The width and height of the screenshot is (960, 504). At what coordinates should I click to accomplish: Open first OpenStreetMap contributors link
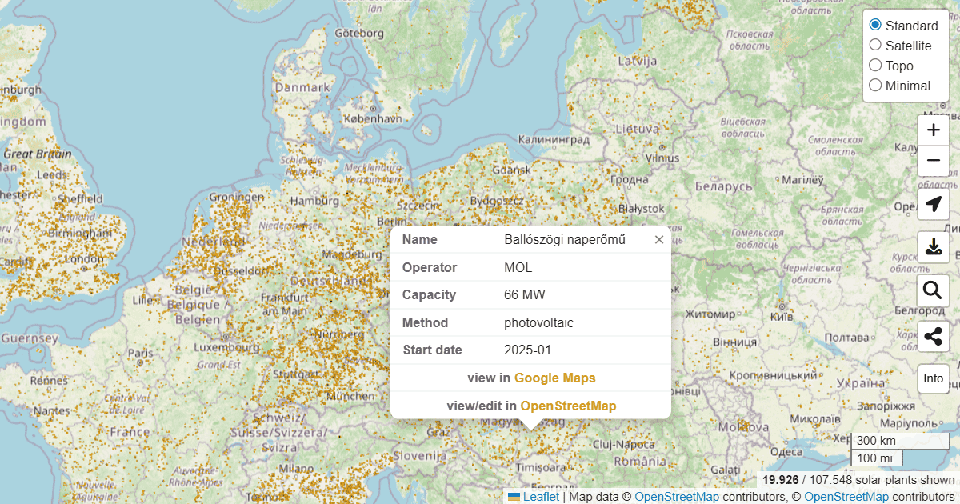coord(677,497)
